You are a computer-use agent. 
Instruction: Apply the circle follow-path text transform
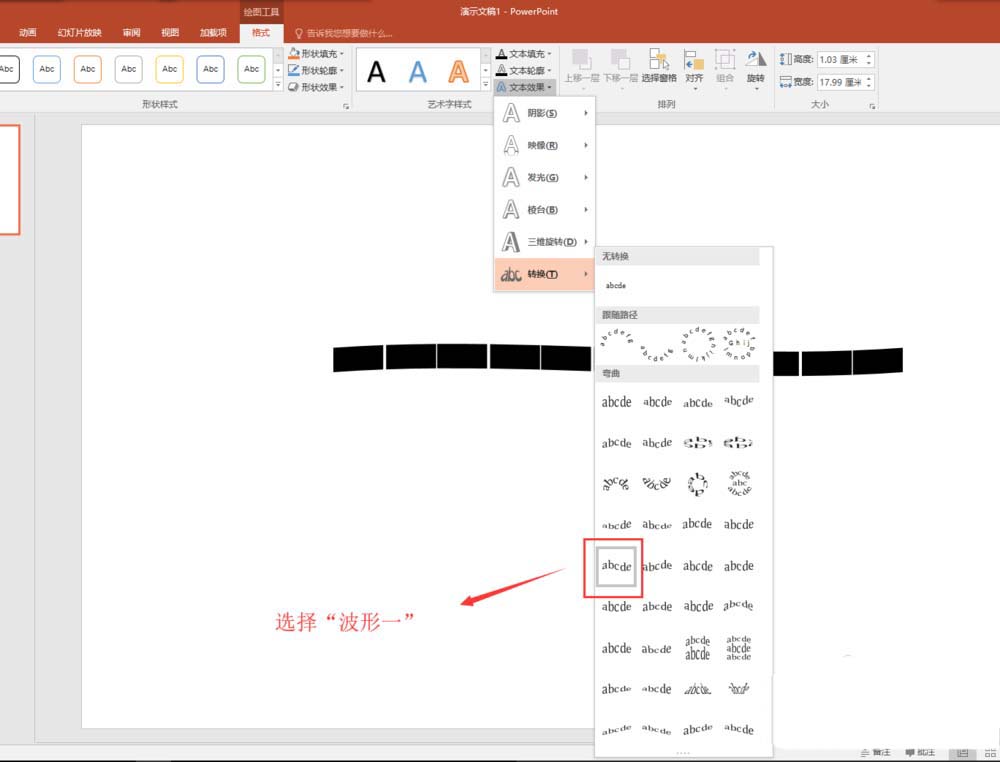point(697,344)
